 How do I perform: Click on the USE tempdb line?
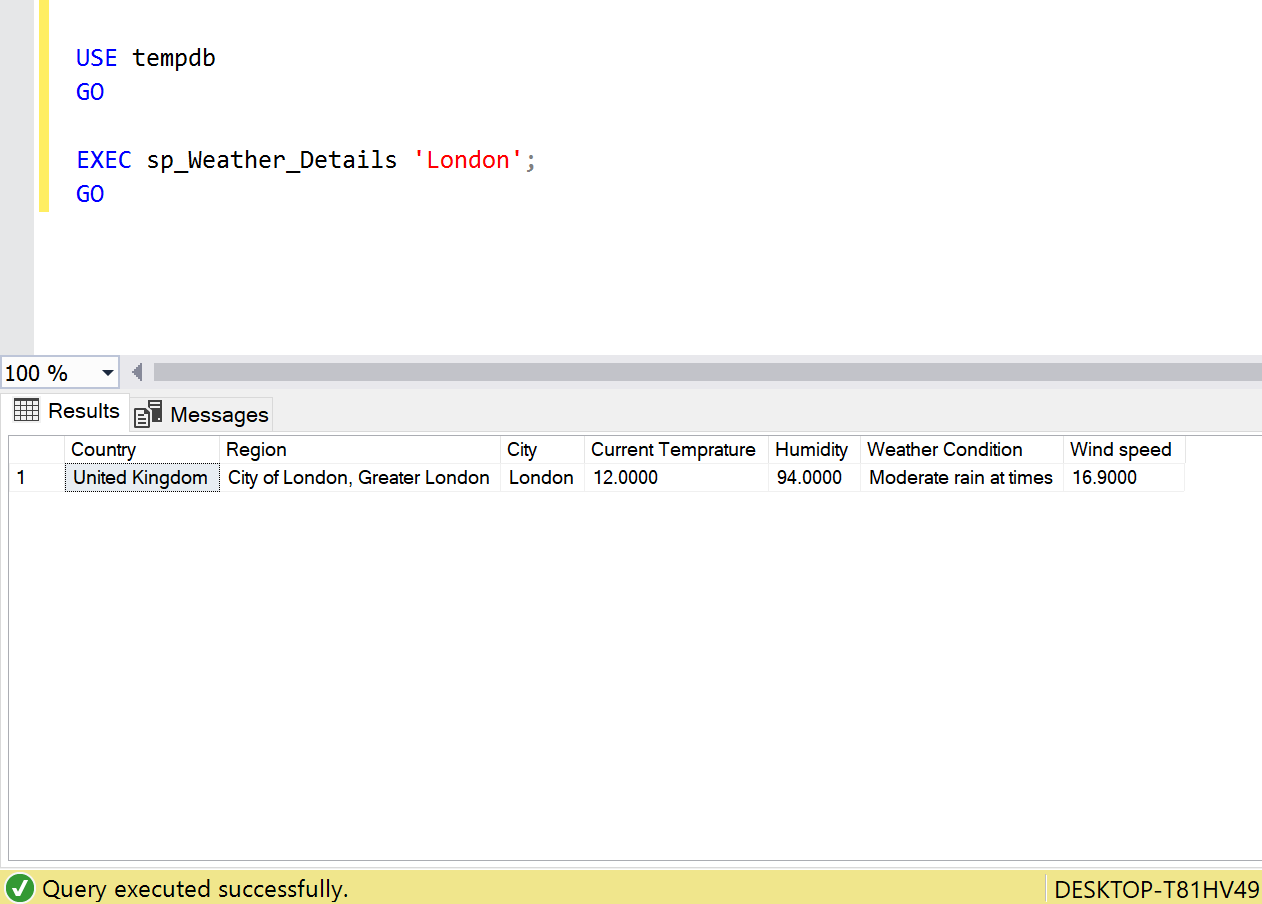(x=146, y=58)
